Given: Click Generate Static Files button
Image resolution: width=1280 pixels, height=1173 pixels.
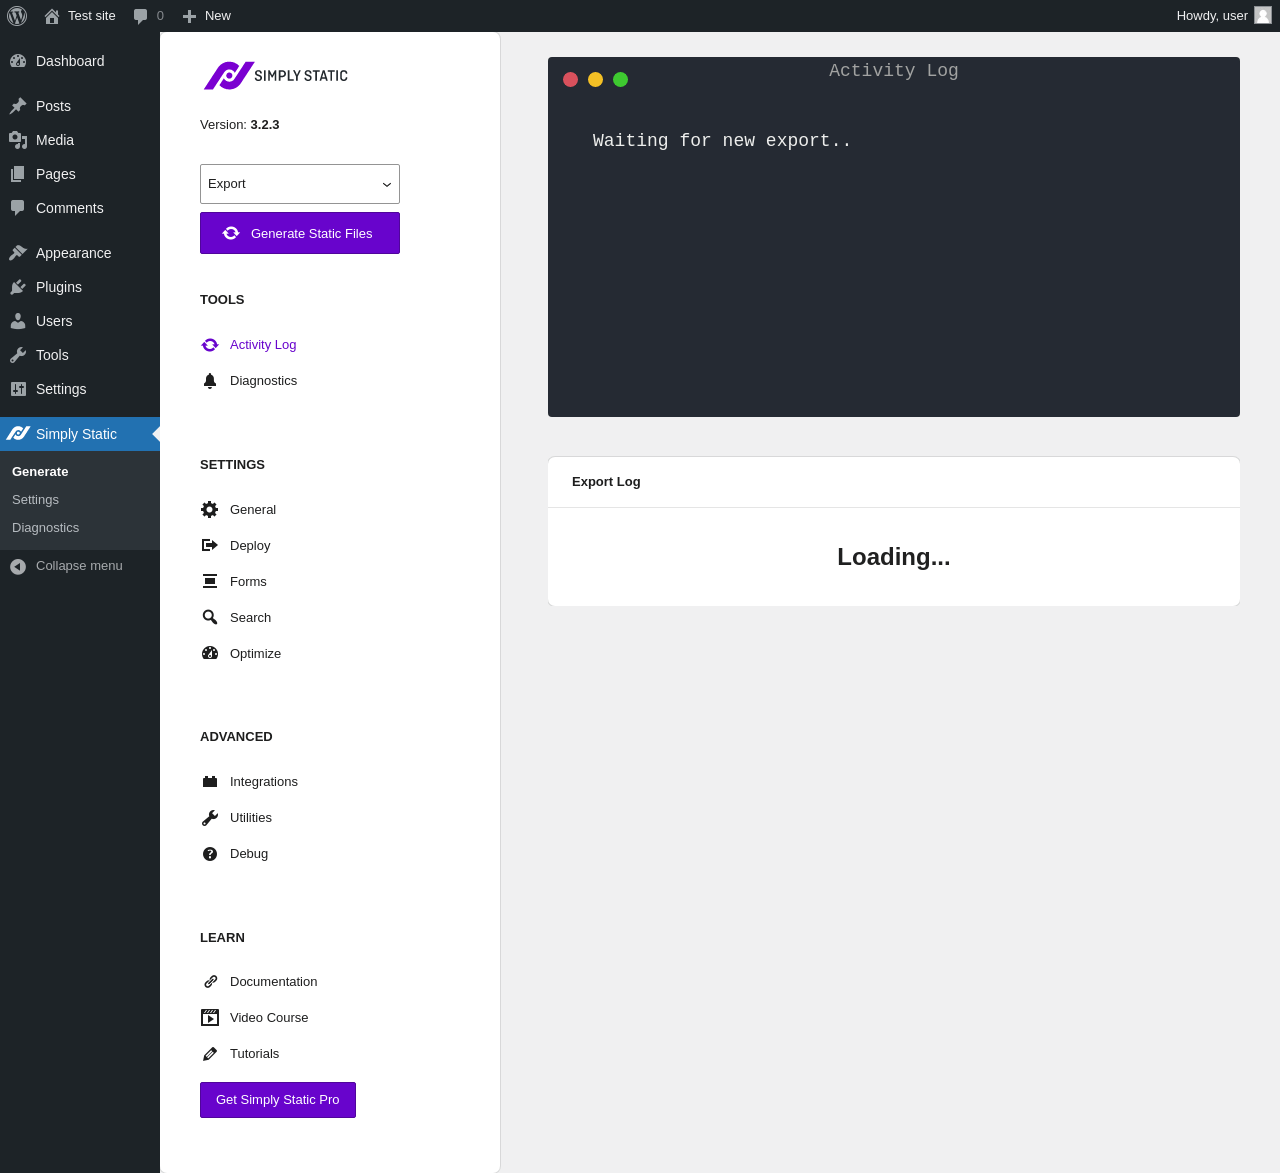Looking at the screenshot, I should click(x=300, y=233).
